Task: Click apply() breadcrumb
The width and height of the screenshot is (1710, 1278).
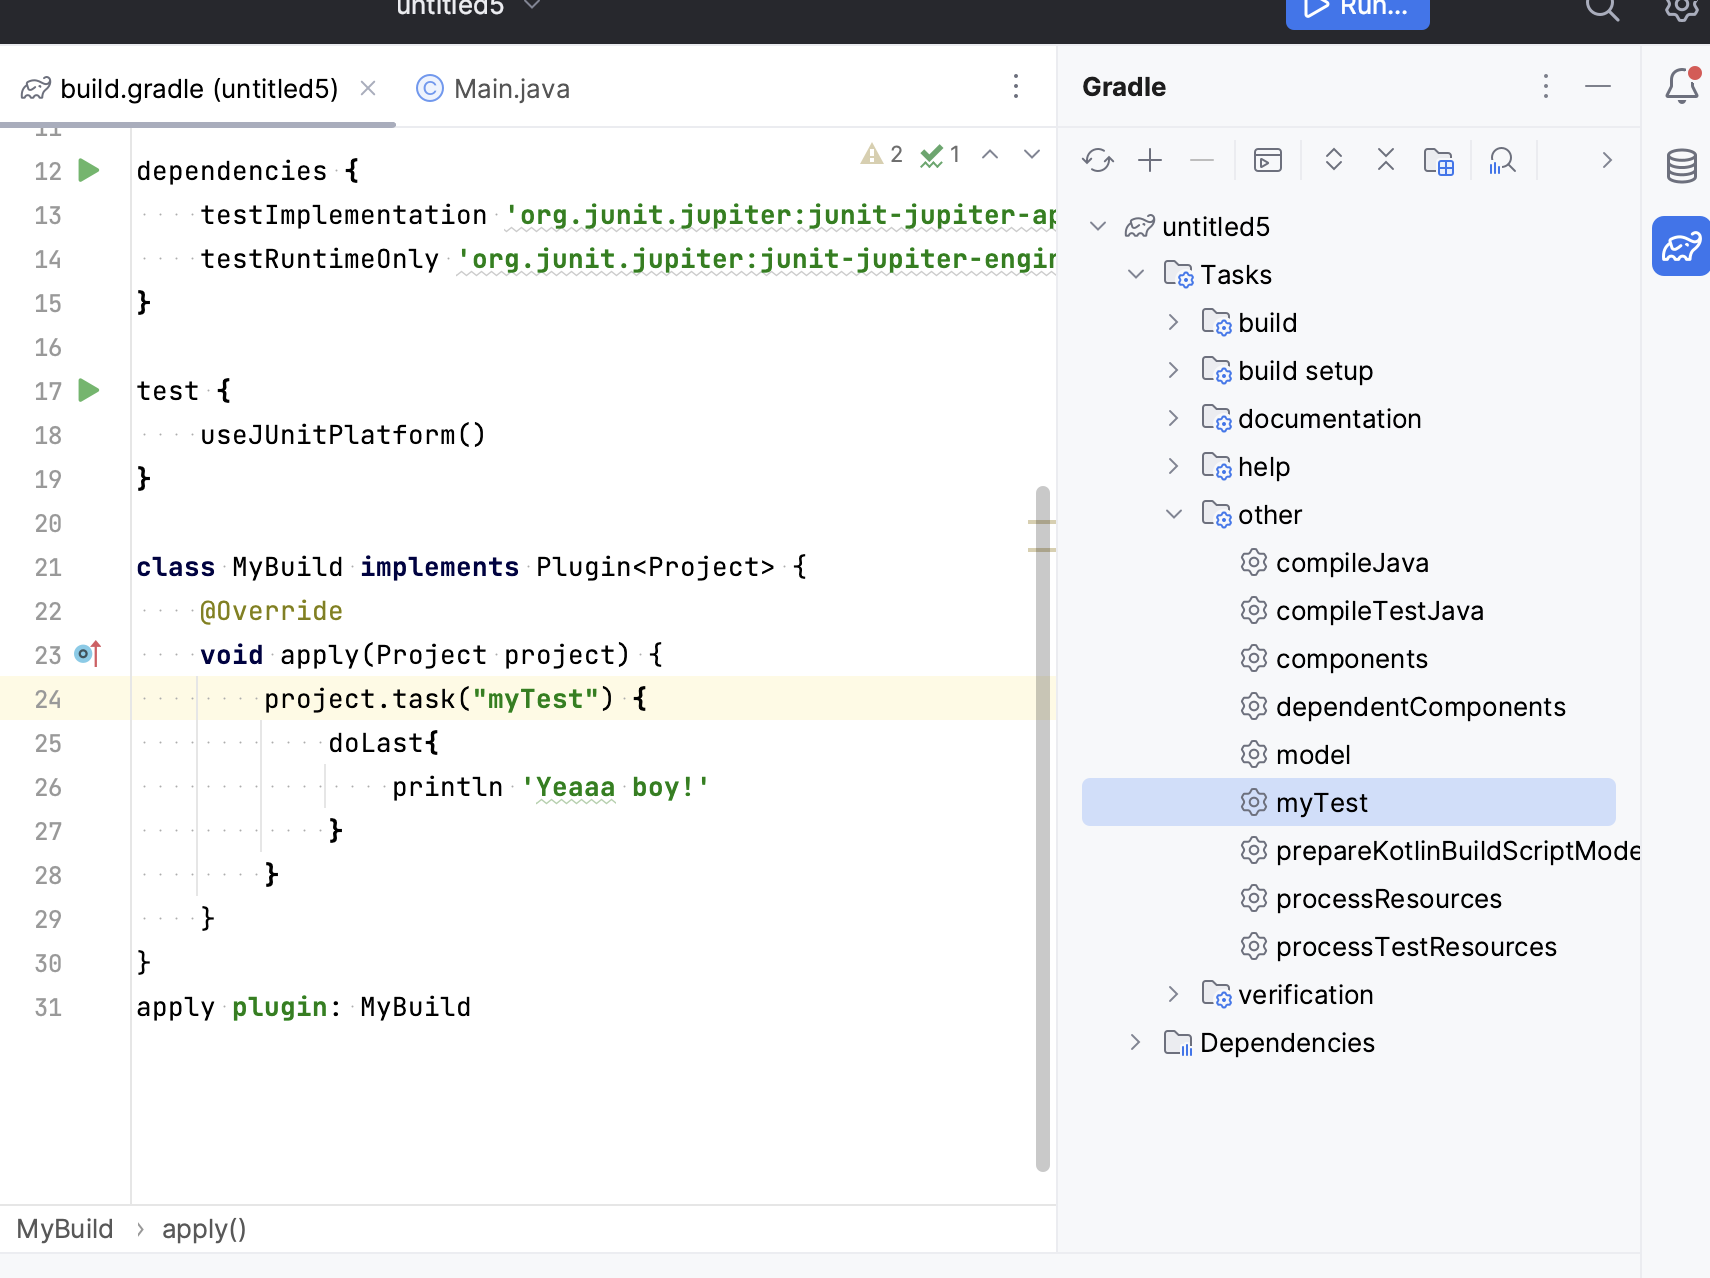Action: (x=204, y=1229)
